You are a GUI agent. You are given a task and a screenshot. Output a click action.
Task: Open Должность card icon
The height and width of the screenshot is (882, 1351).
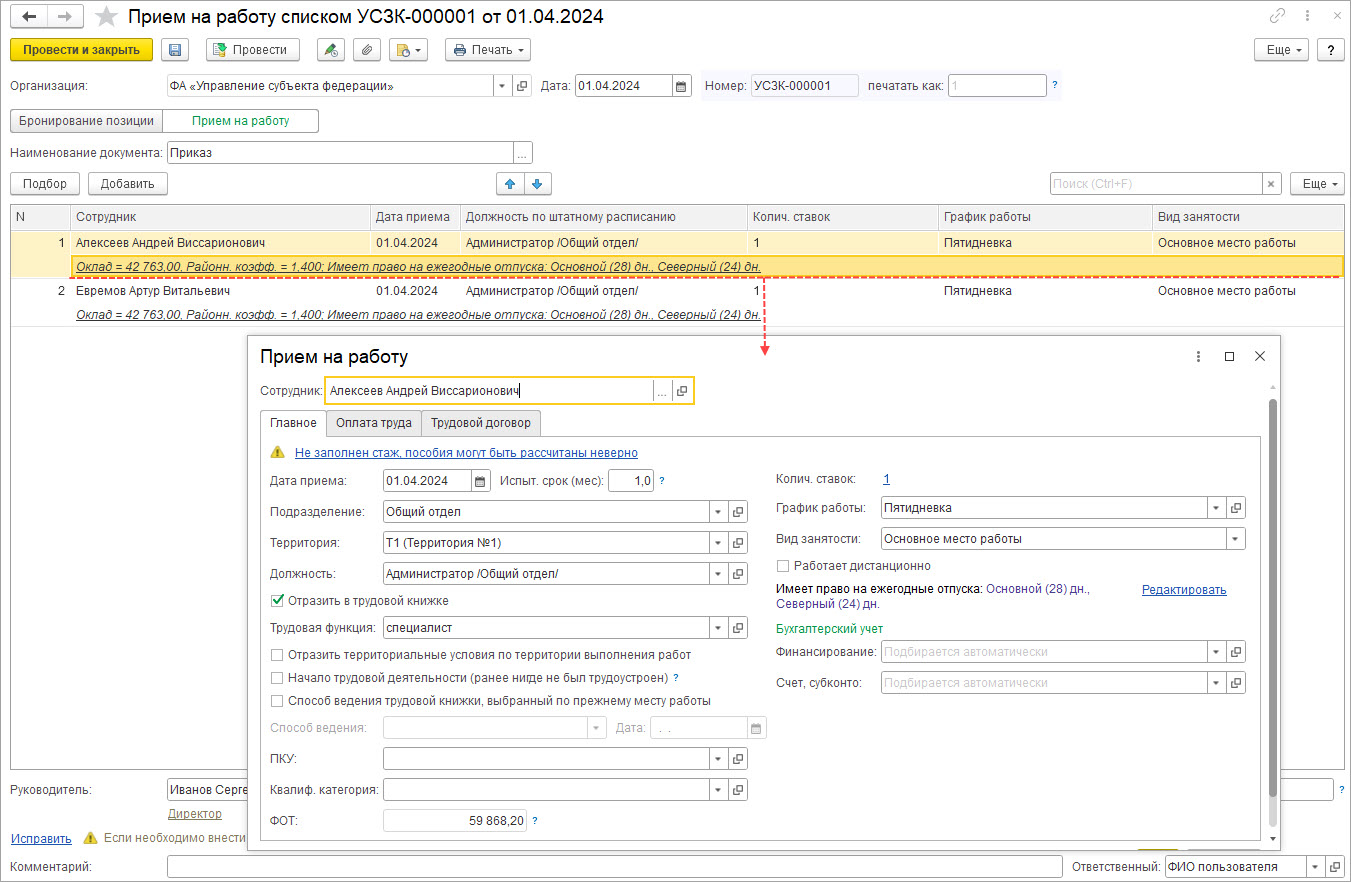pyautogui.click(x=738, y=574)
